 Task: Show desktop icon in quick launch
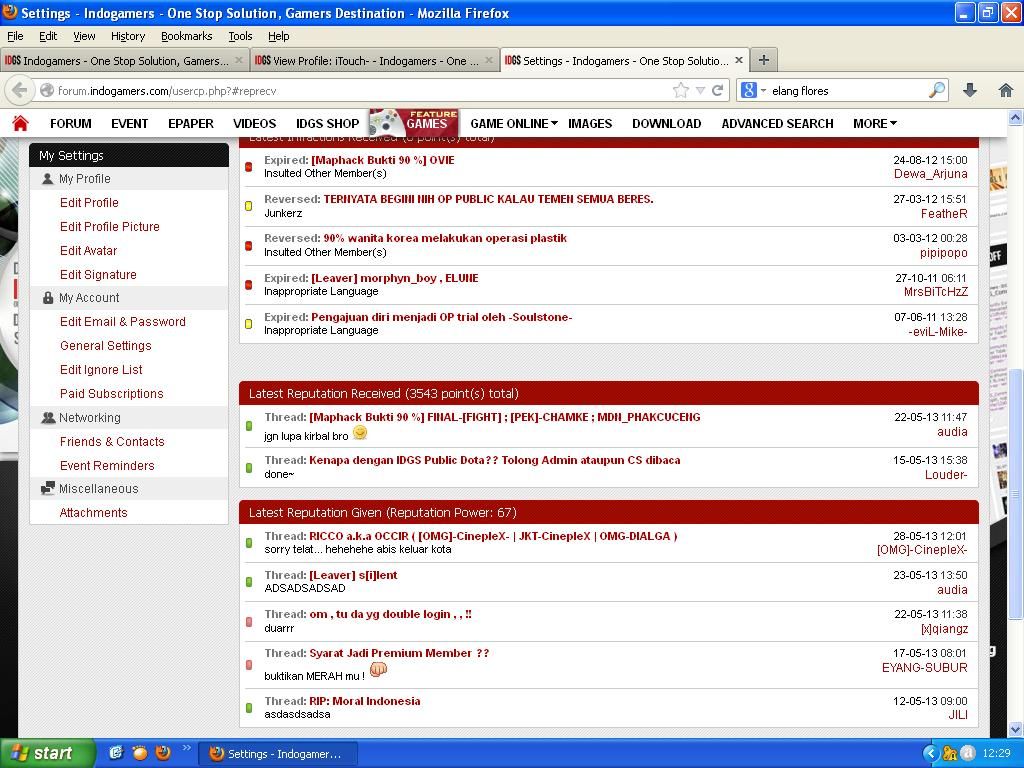tap(116, 753)
